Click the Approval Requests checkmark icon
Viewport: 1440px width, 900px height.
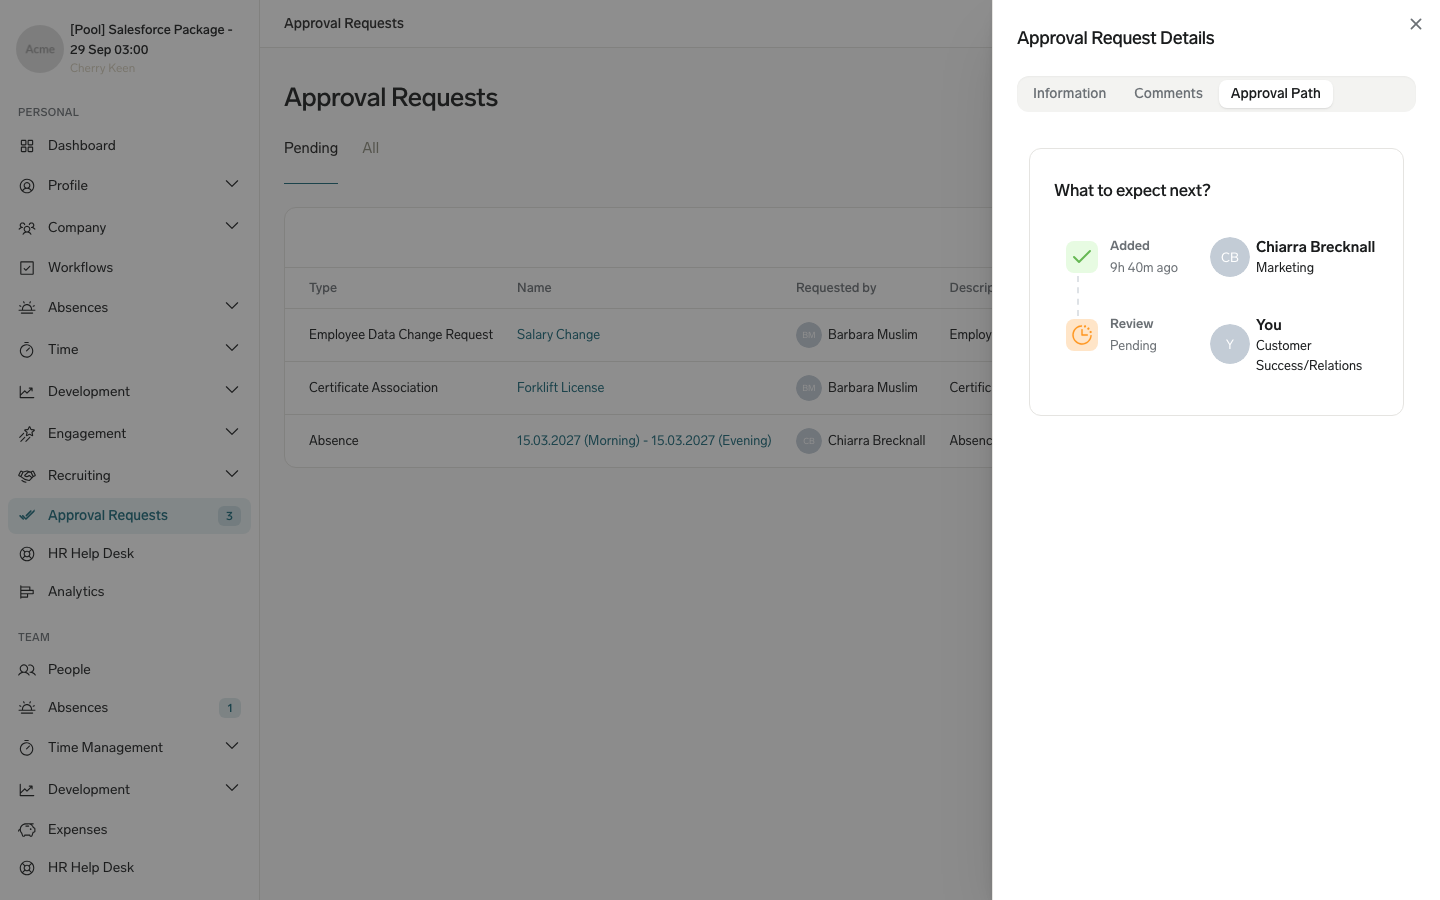click(x=27, y=516)
